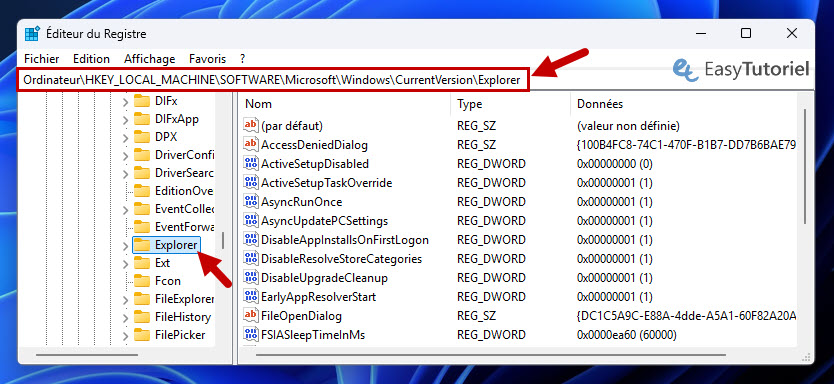Click the AsyncRunOnce DWORD icon

(251, 202)
